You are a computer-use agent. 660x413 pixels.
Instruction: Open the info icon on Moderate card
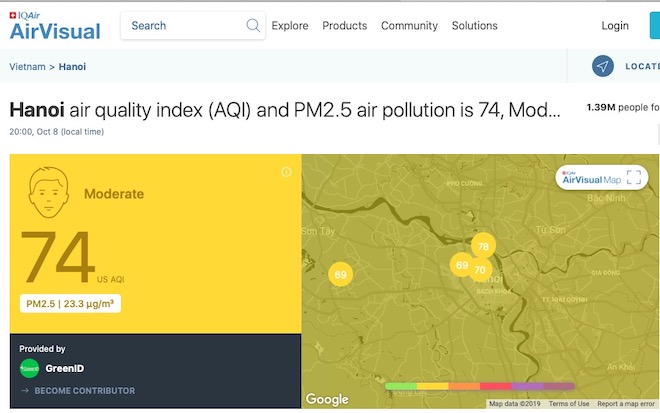pos(286,172)
